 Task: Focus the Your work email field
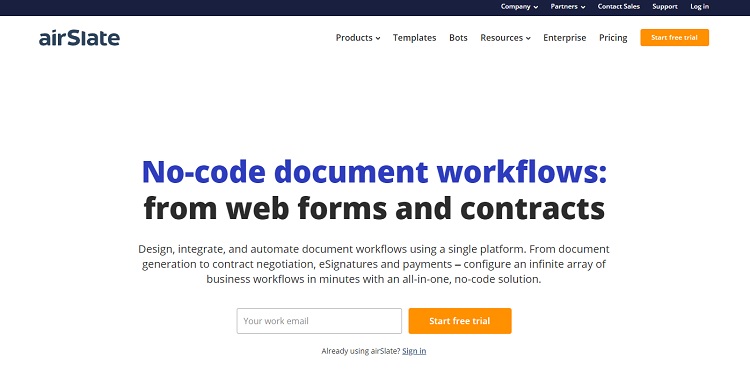(x=319, y=321)
